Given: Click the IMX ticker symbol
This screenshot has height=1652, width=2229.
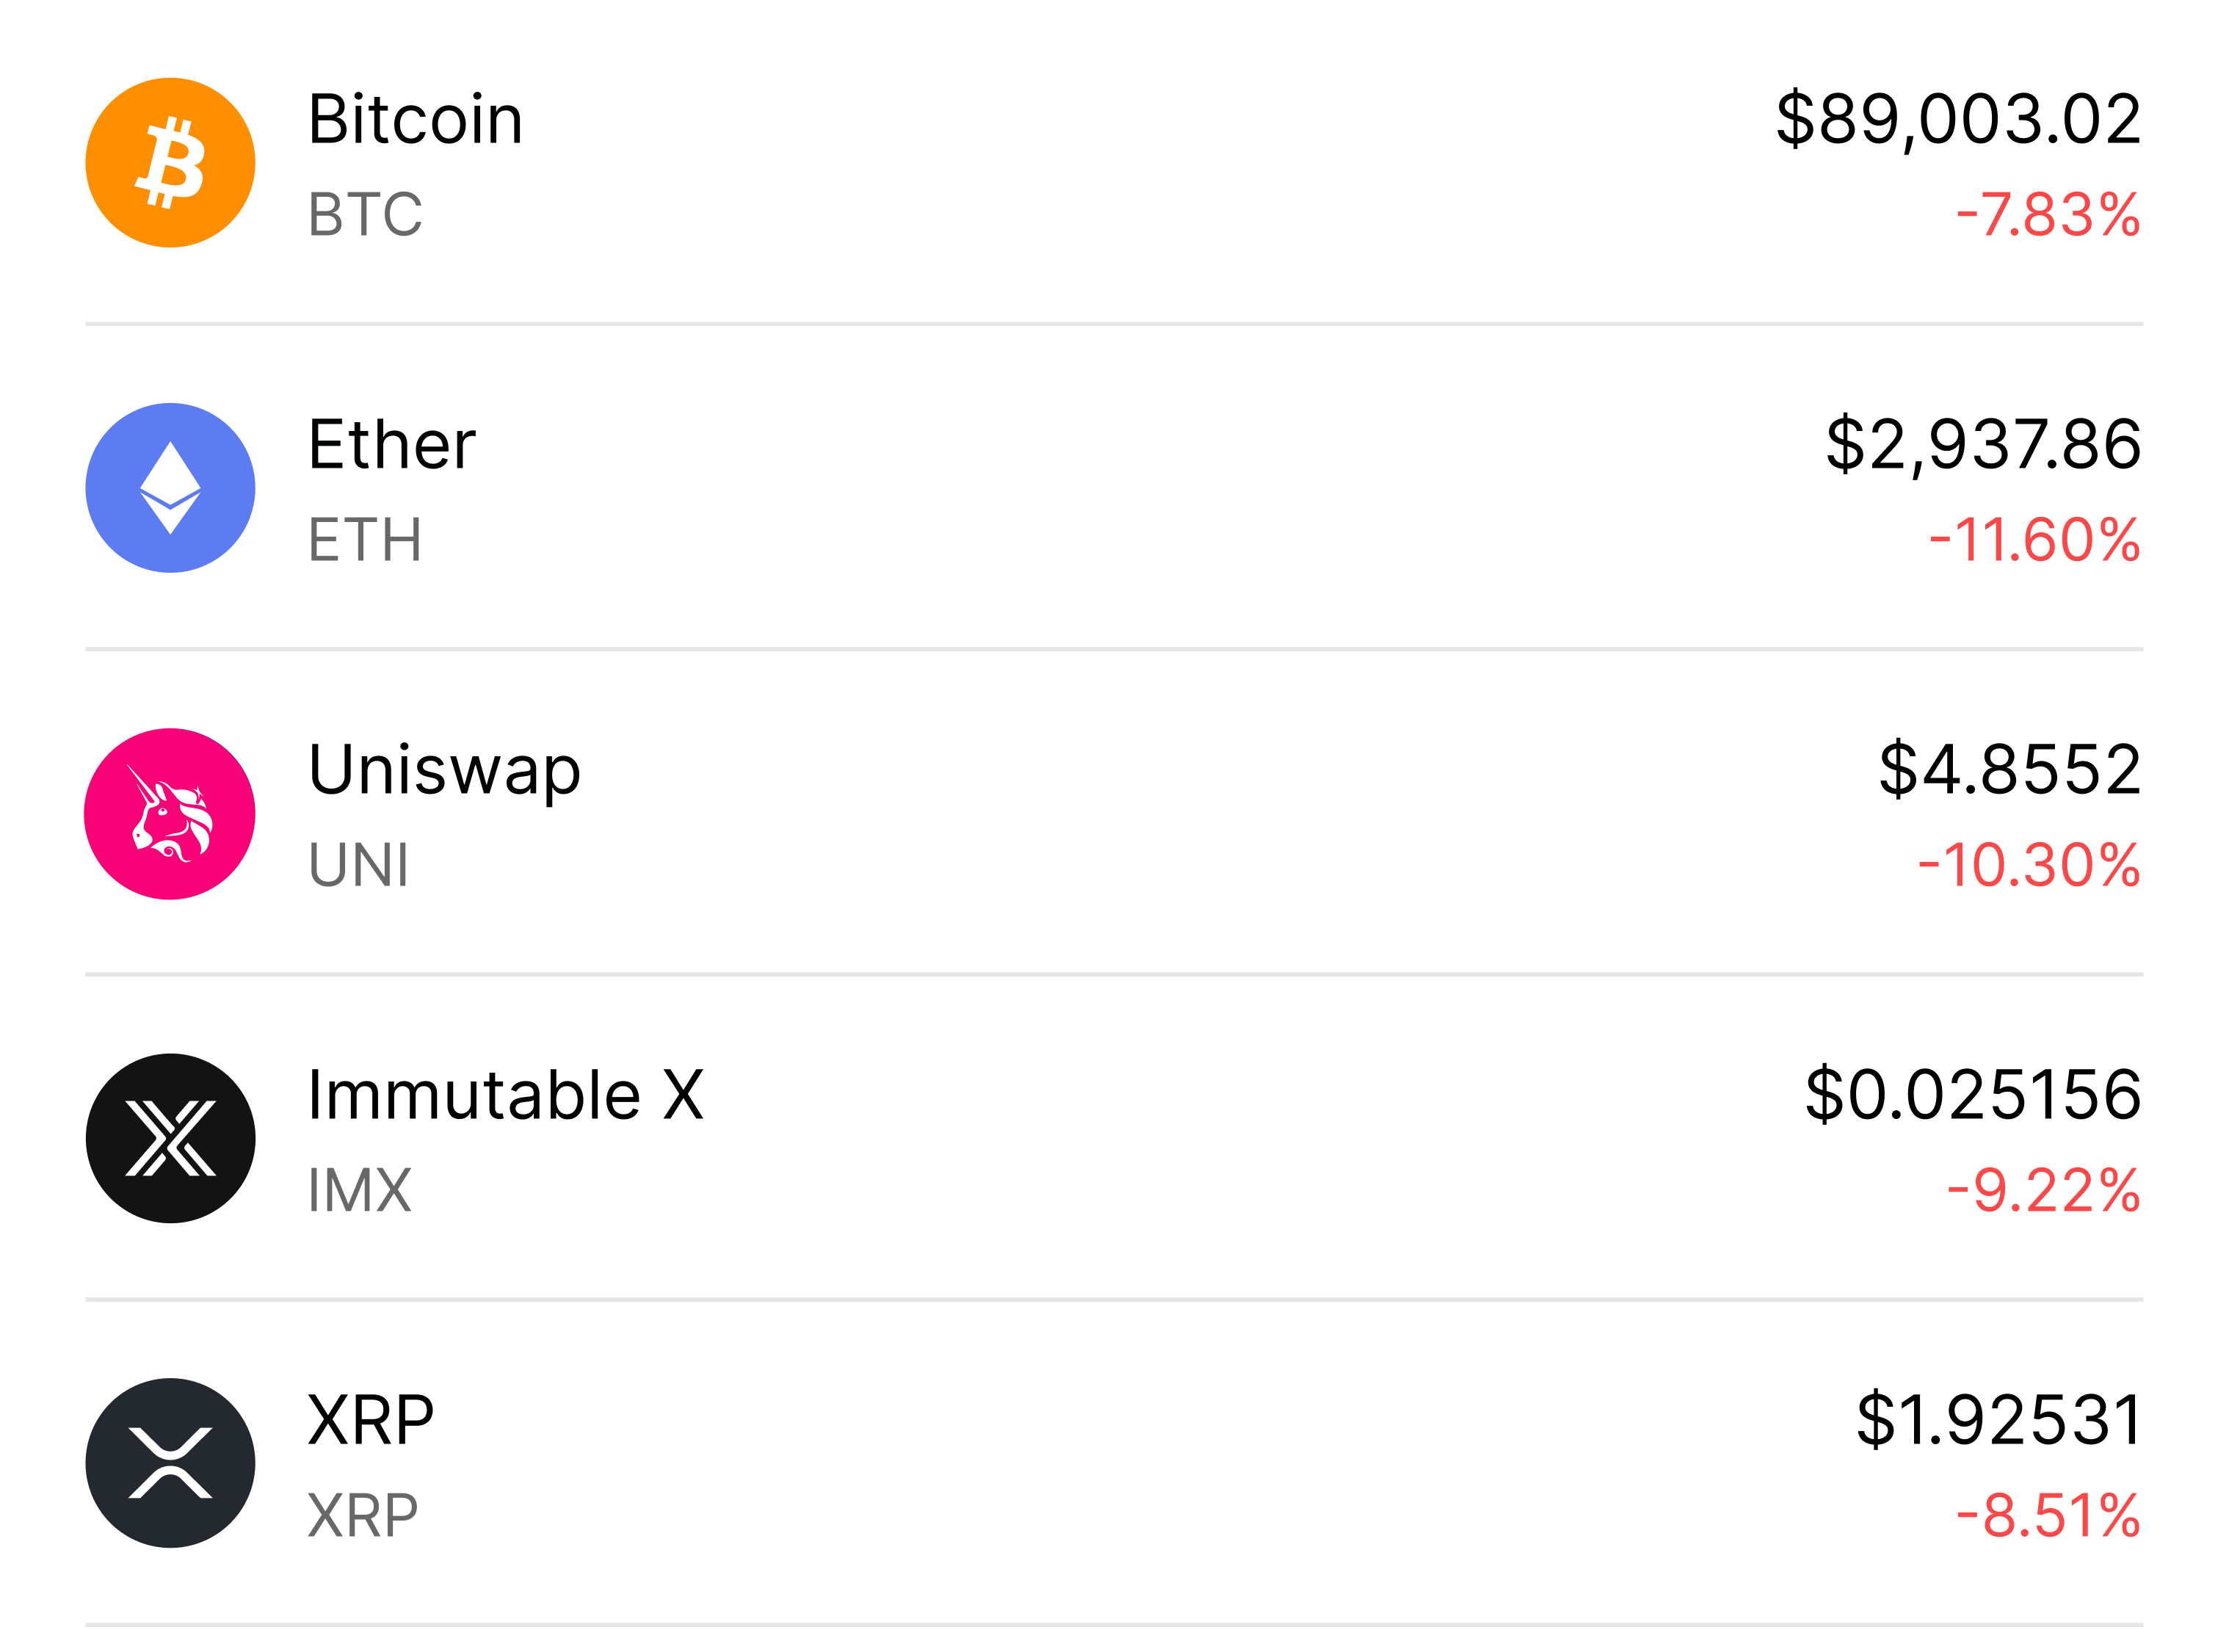Looking at the screenshot, I should (x=360, y=1190).
